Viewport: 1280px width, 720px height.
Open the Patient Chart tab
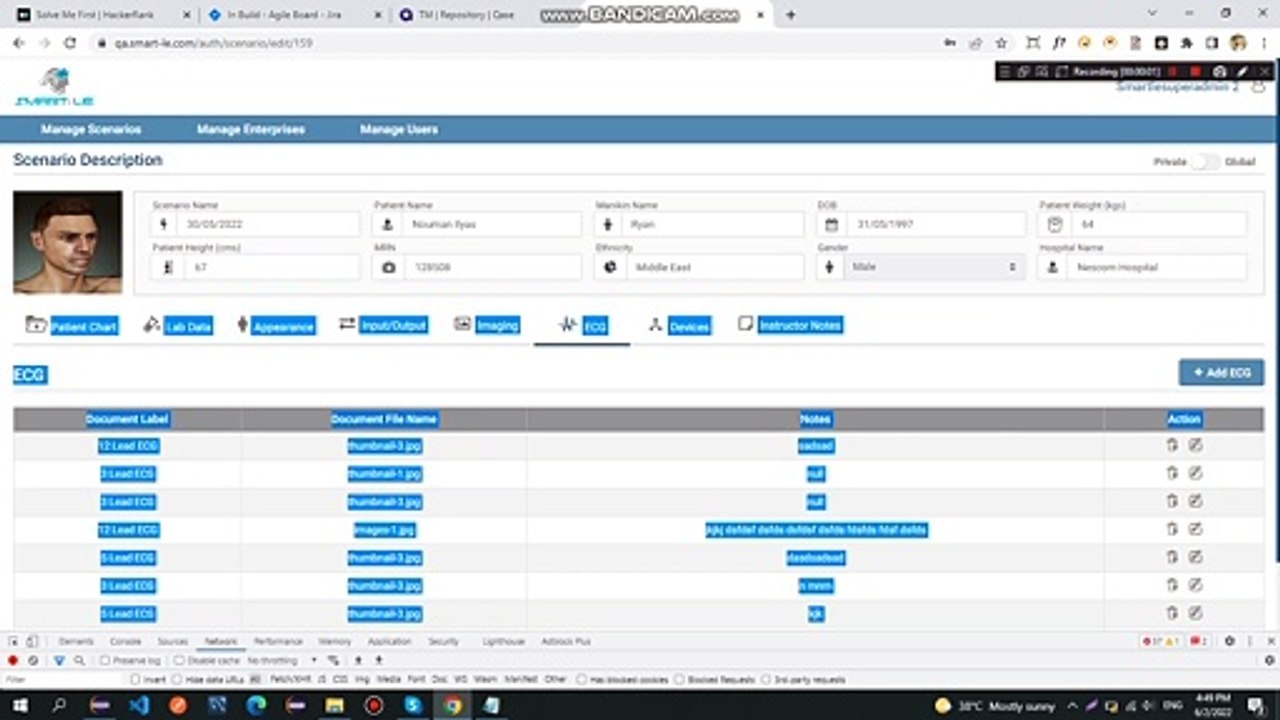[72, 326]
